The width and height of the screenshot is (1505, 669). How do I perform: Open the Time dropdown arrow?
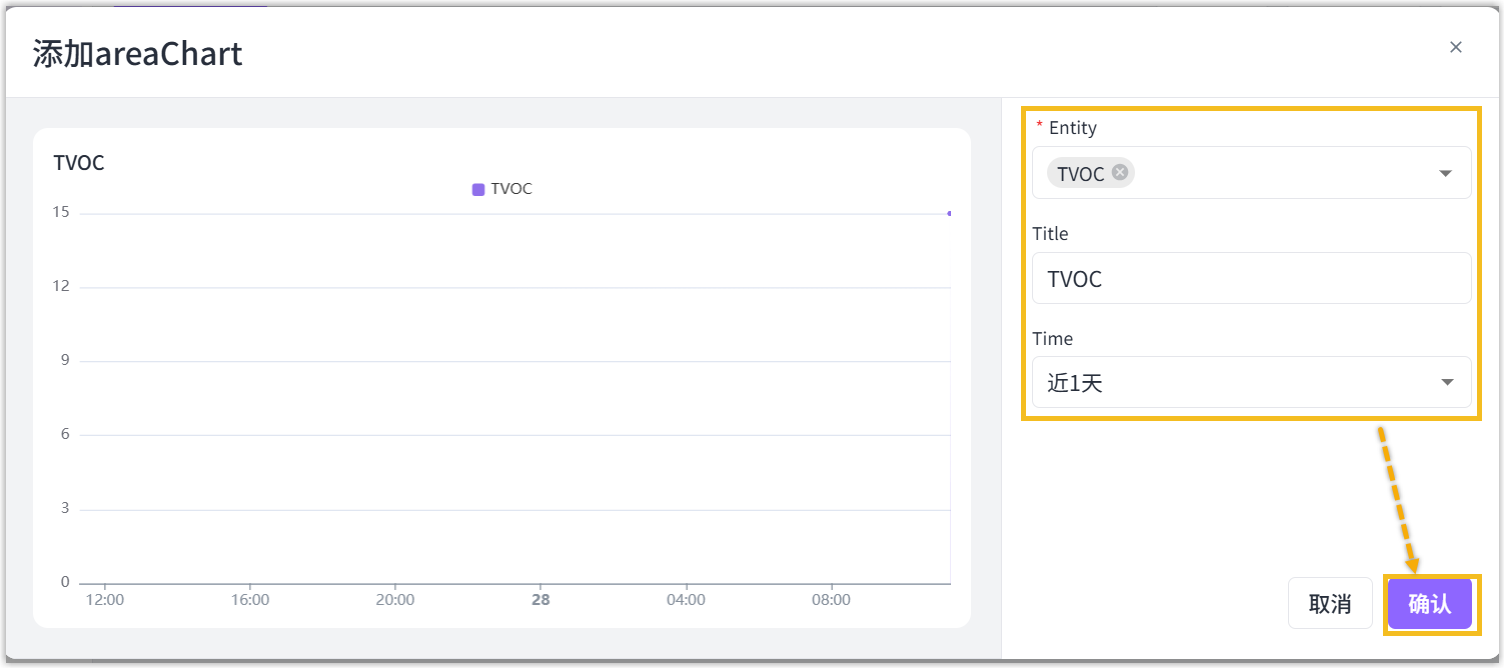tap(1446, 382)
